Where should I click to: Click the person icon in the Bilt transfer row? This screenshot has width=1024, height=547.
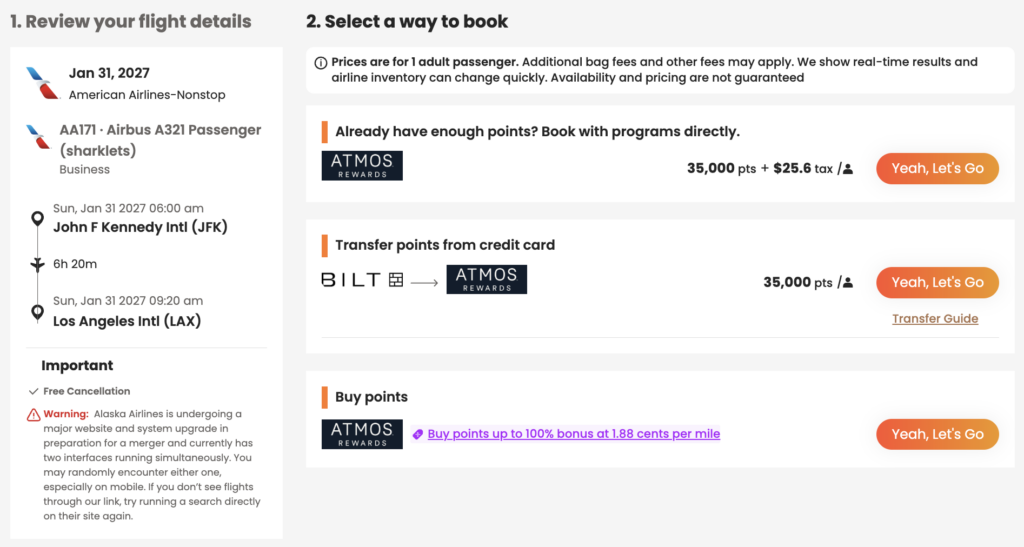click(848, 283)
